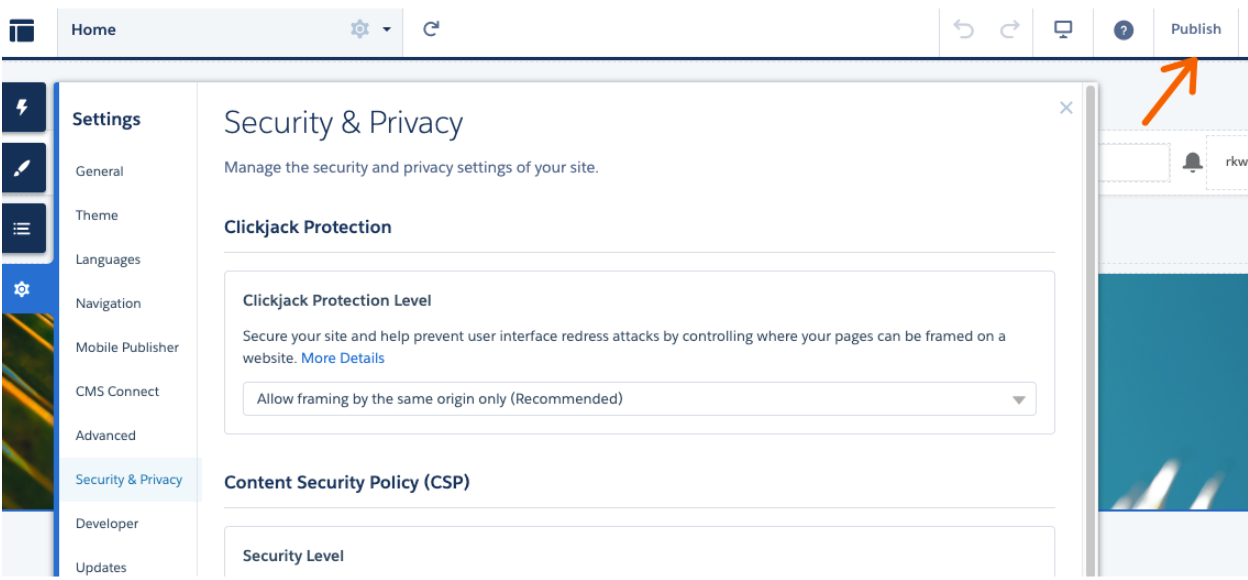The image size is (1248, 580).
Task: Close the Settings panel with X
Action: coord(1066,108)
